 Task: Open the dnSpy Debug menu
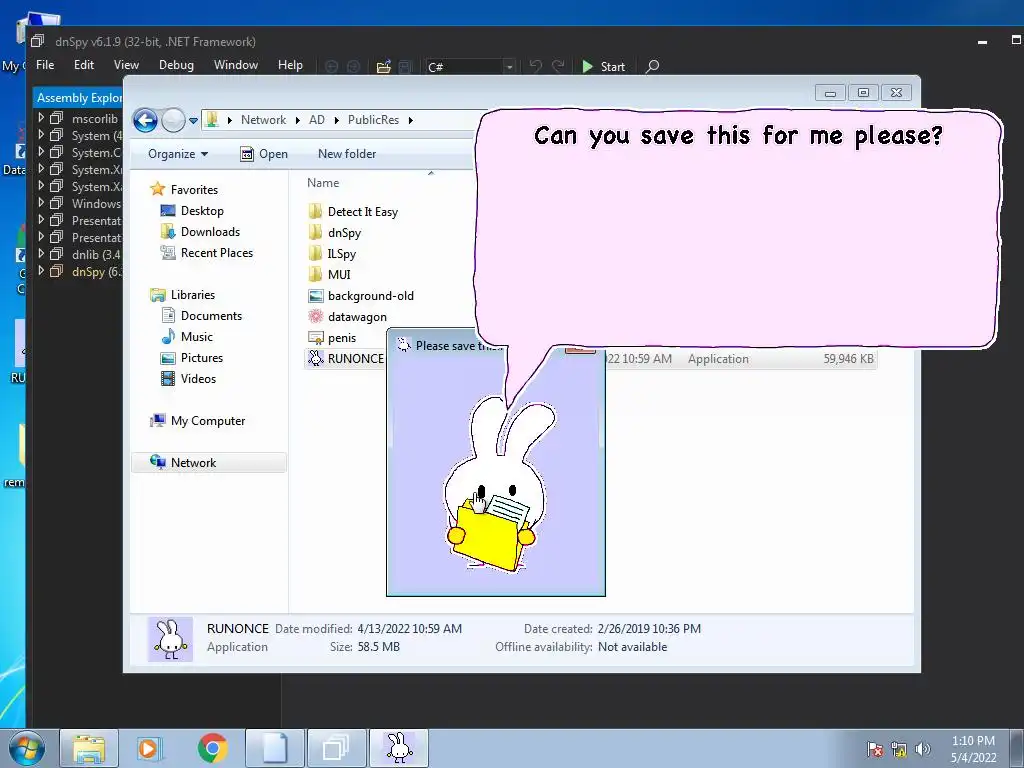click(x=176, y=65)
